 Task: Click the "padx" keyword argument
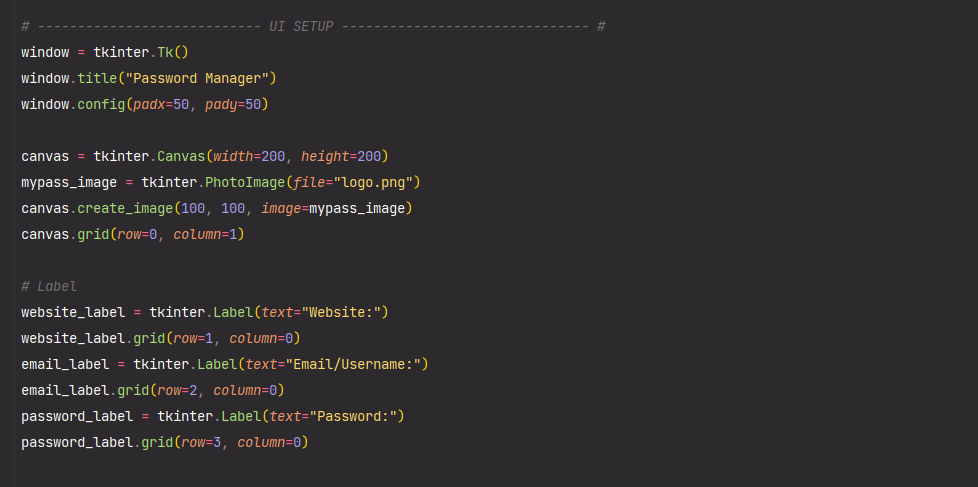tap(149, 104)
